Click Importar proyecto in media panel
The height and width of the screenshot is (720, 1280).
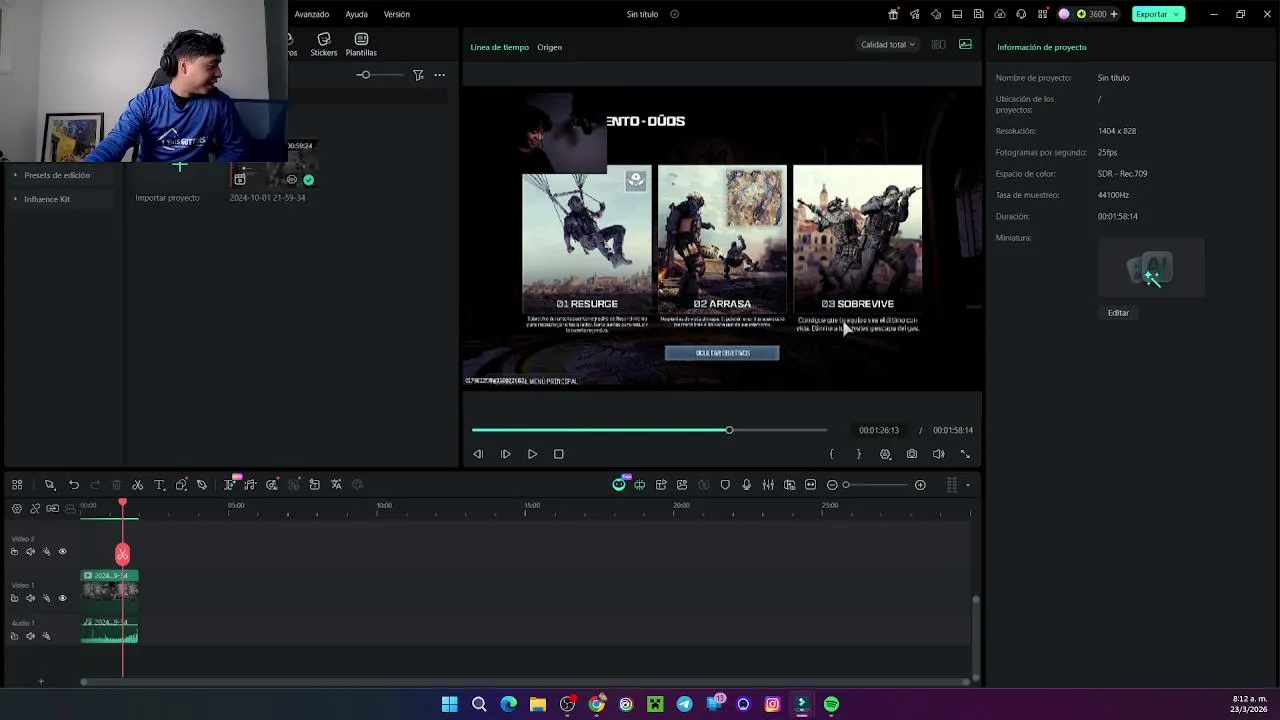[167, 198]
